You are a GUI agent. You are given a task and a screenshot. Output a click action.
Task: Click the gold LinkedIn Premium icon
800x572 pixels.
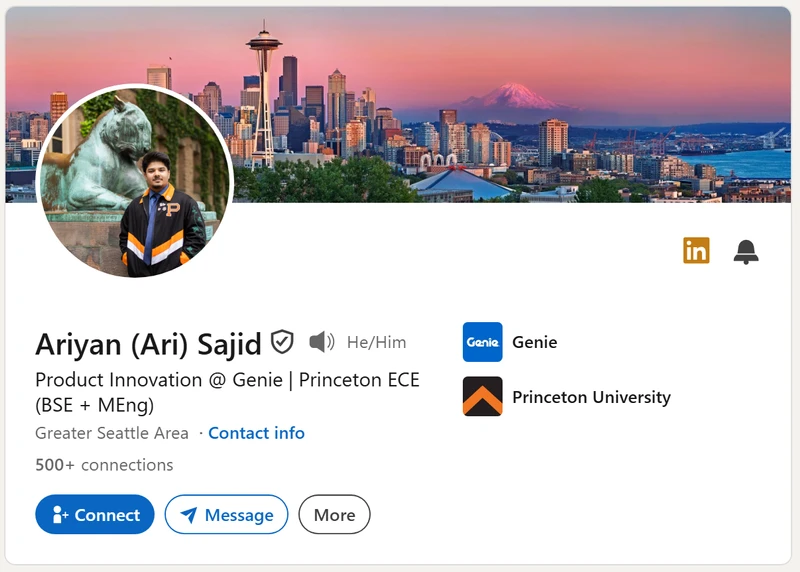tap(696, 251)
